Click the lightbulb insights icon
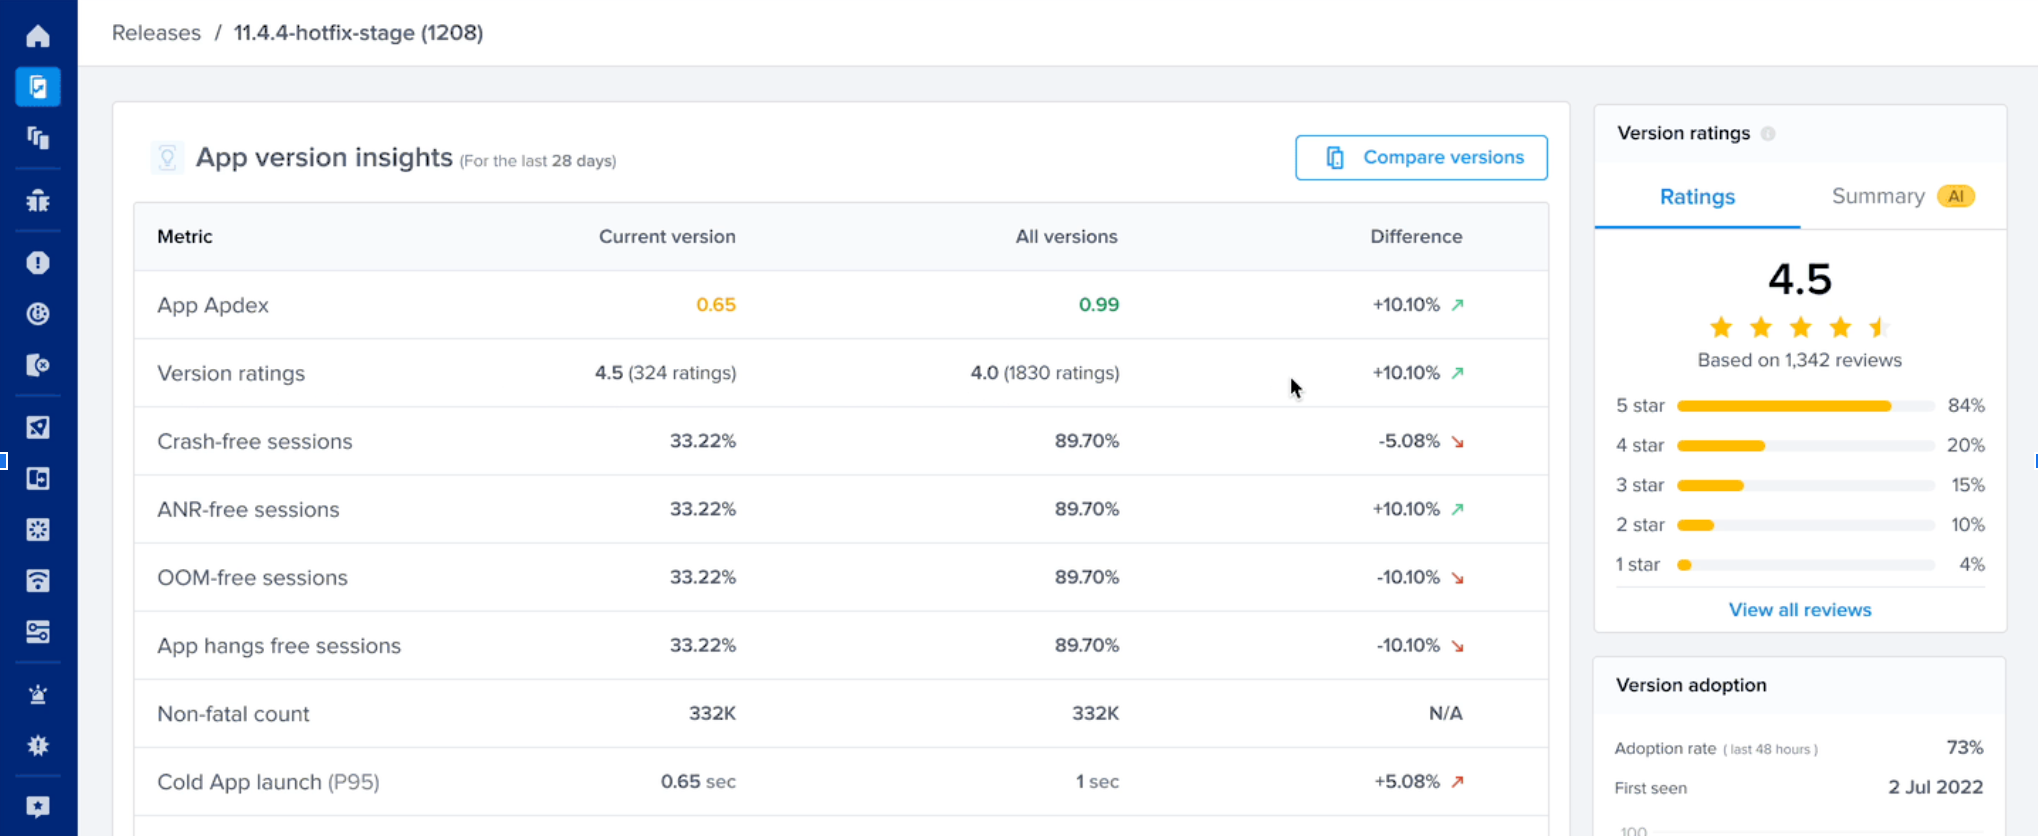 pyautogui.click(x=167, y=158)
